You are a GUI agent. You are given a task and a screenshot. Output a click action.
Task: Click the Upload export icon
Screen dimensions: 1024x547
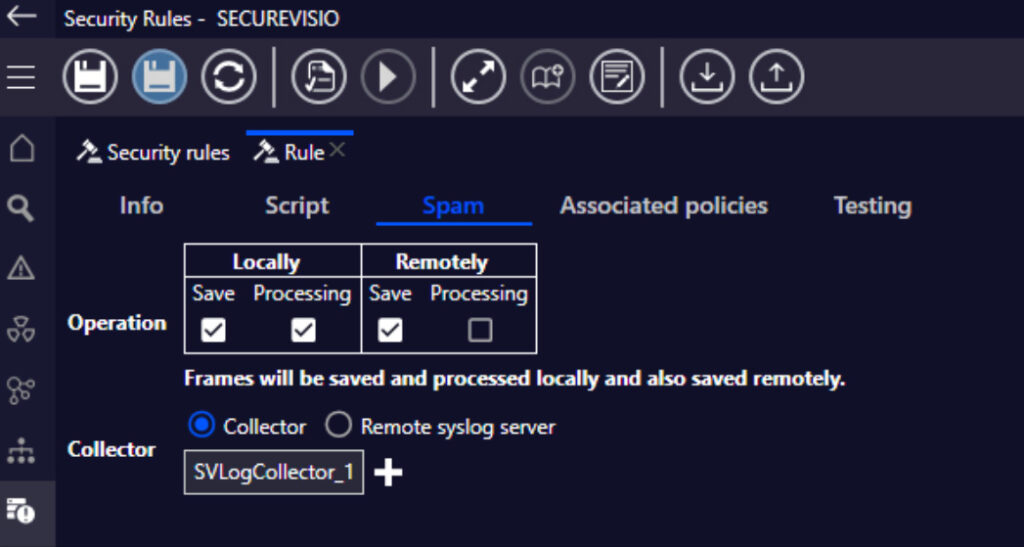click(x=776, y=77)
